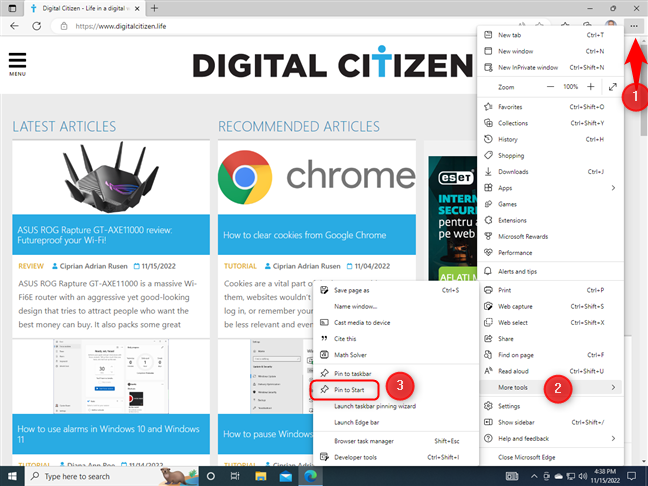This screenshot has height=486, width=648.
Task: Select New tab menu entry
Action: [550, 35]
